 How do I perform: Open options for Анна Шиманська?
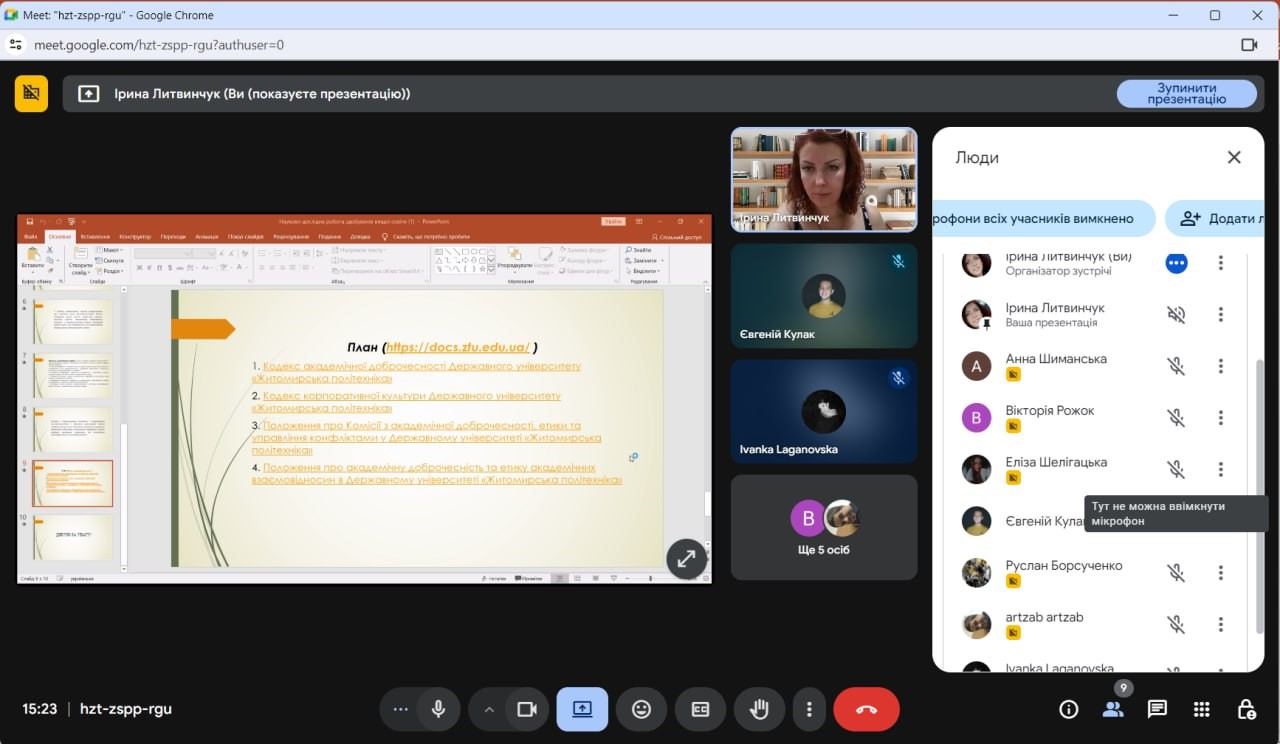[x=1220, y=366]
